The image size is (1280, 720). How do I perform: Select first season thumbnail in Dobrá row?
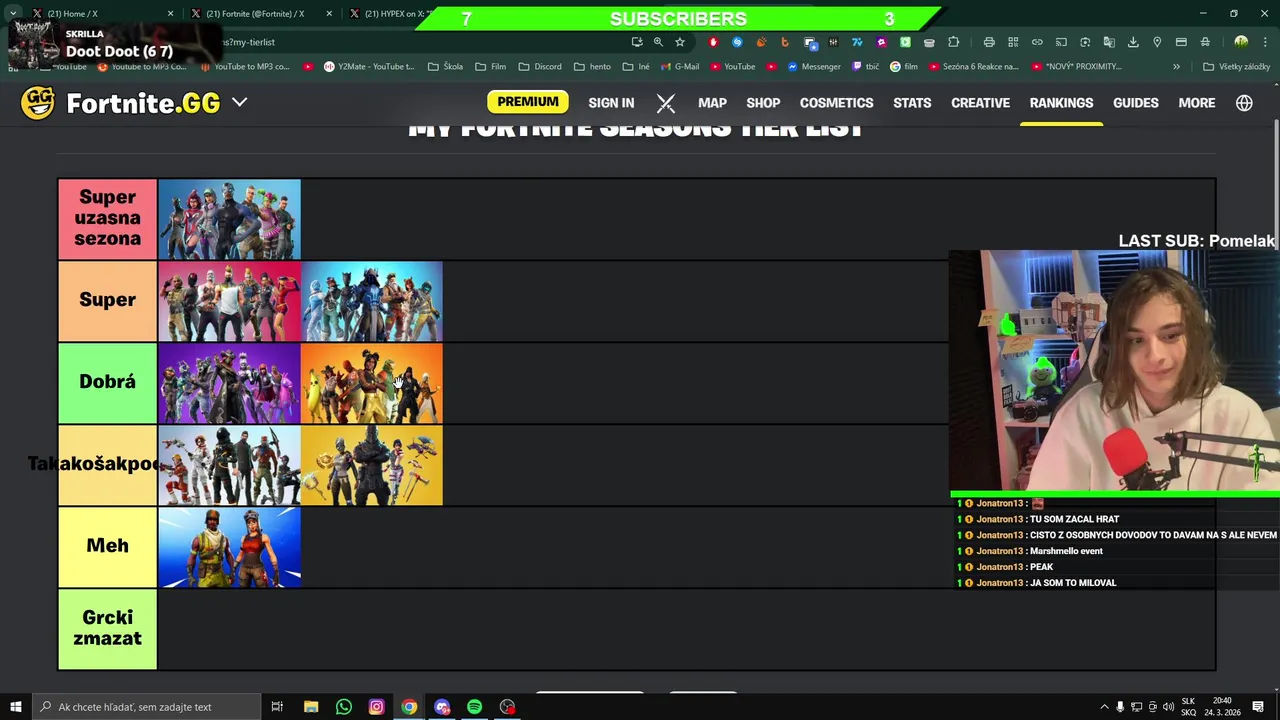(229, 383)
